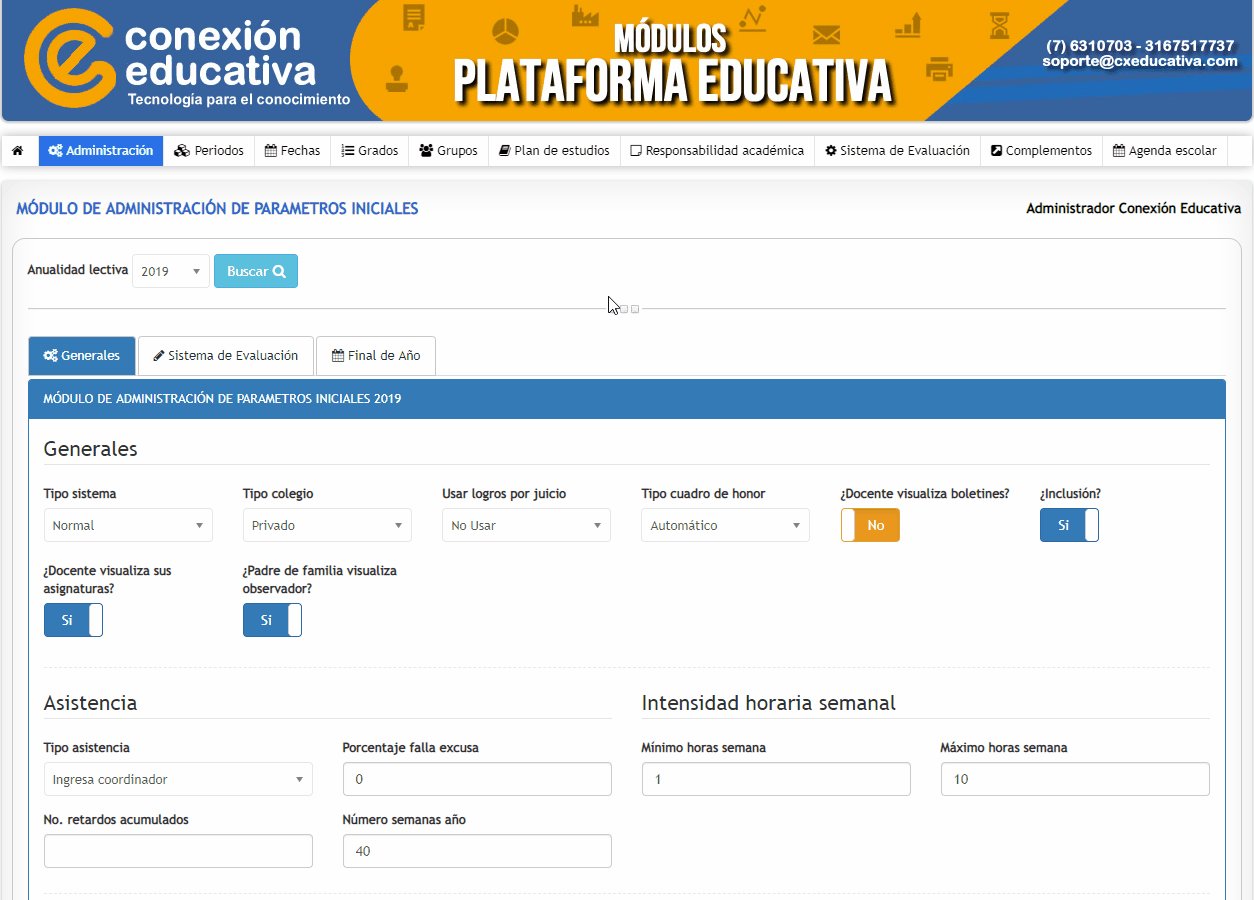Switch to the Final de Año tab
This screenshot has width=1254, height=900.
tap(375, 356)
